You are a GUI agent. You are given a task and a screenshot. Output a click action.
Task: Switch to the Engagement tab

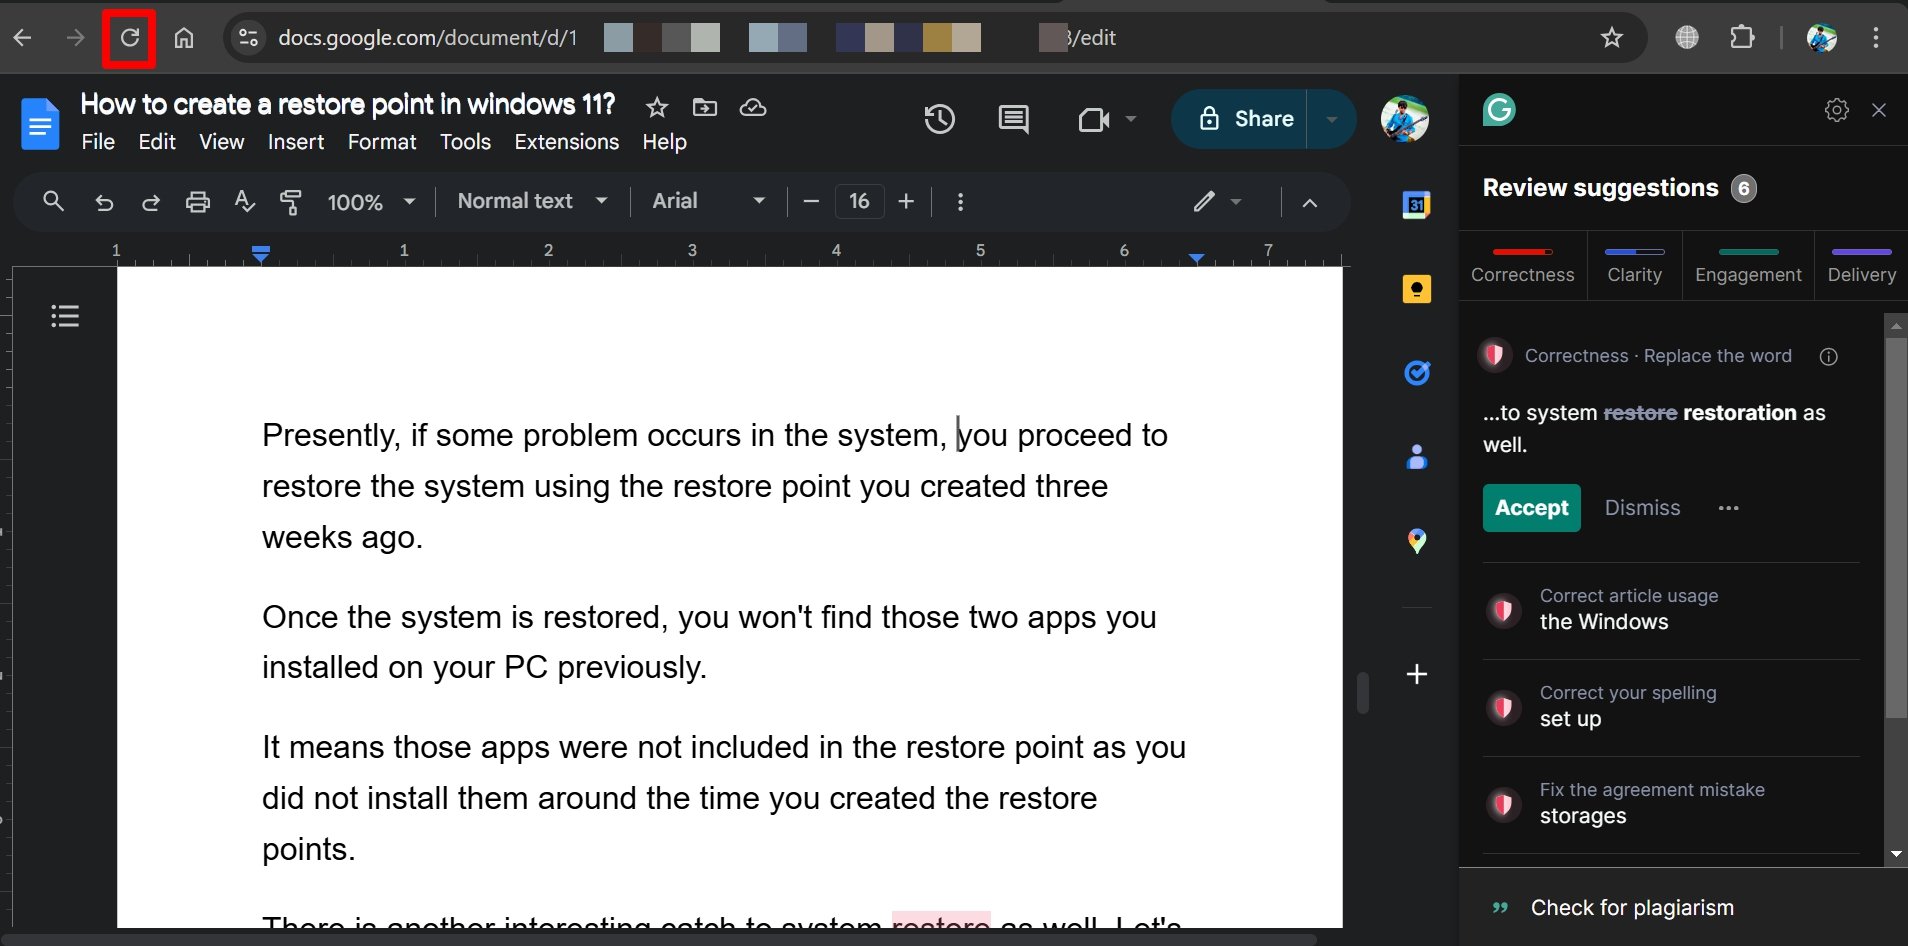pos(1748,265)
